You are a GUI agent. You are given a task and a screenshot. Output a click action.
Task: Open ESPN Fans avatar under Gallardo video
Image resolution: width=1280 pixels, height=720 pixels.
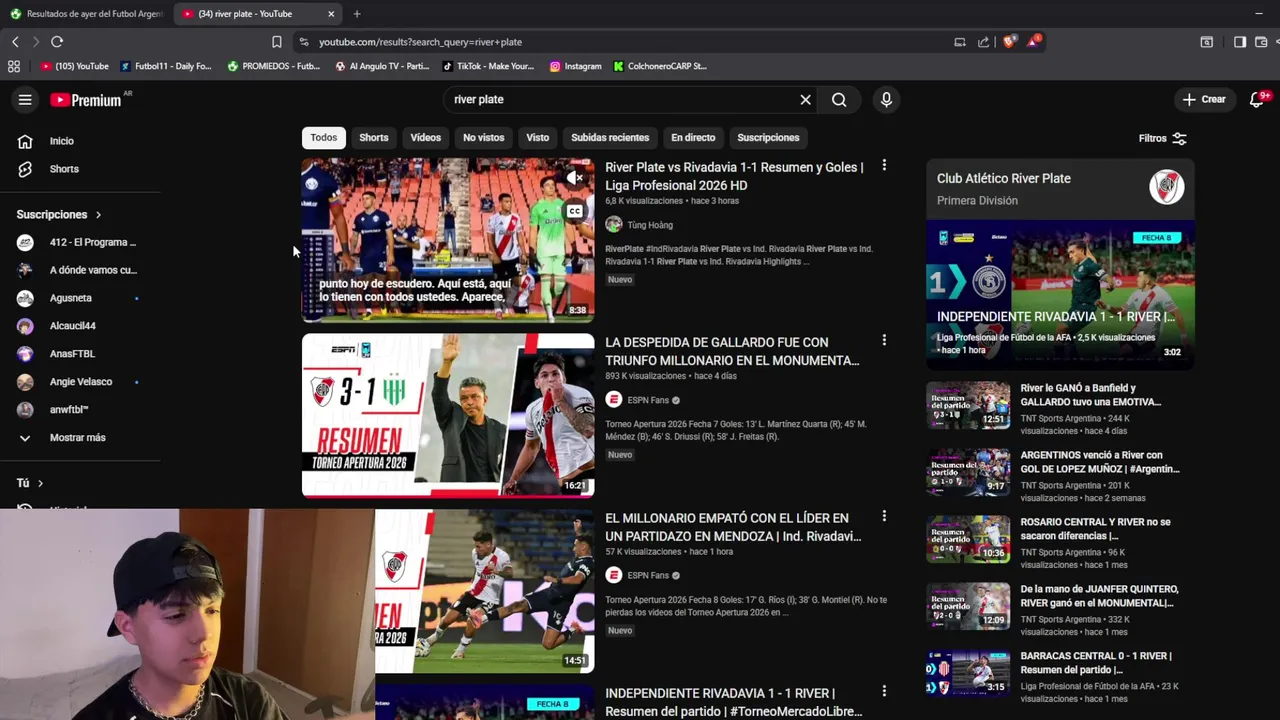(613, 400)
